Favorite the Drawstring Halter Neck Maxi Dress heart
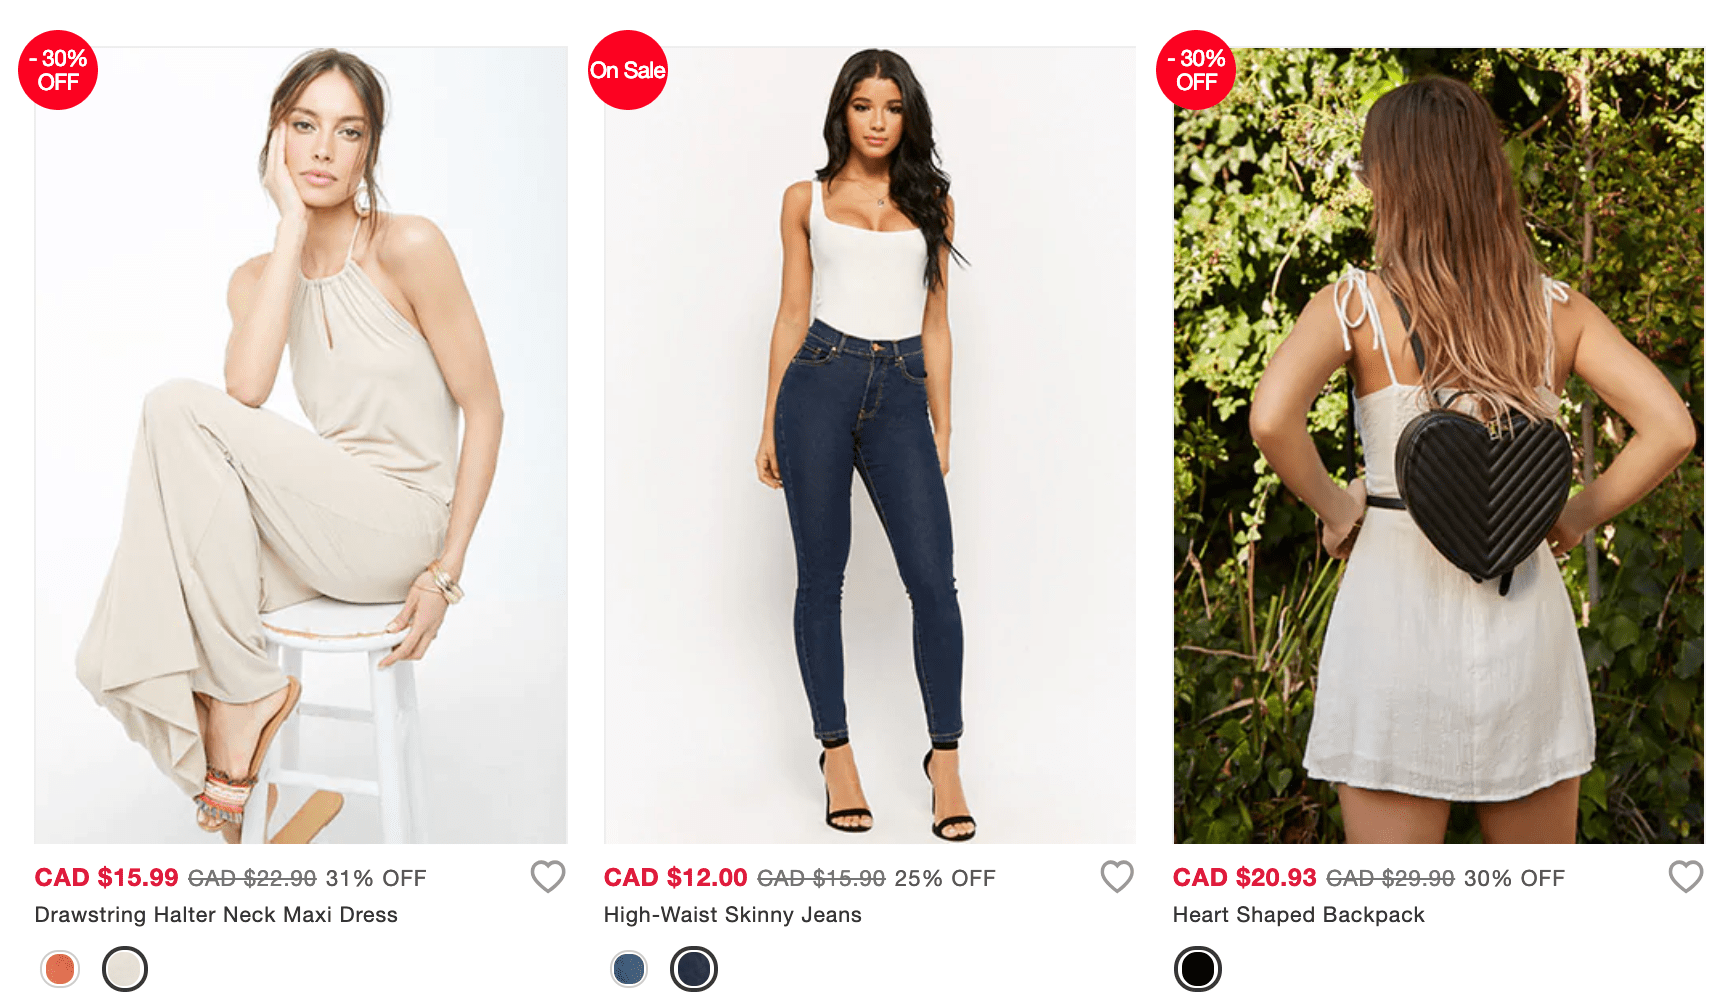The width and height of the screenshot is (1736, 1008). click(548, 877)
